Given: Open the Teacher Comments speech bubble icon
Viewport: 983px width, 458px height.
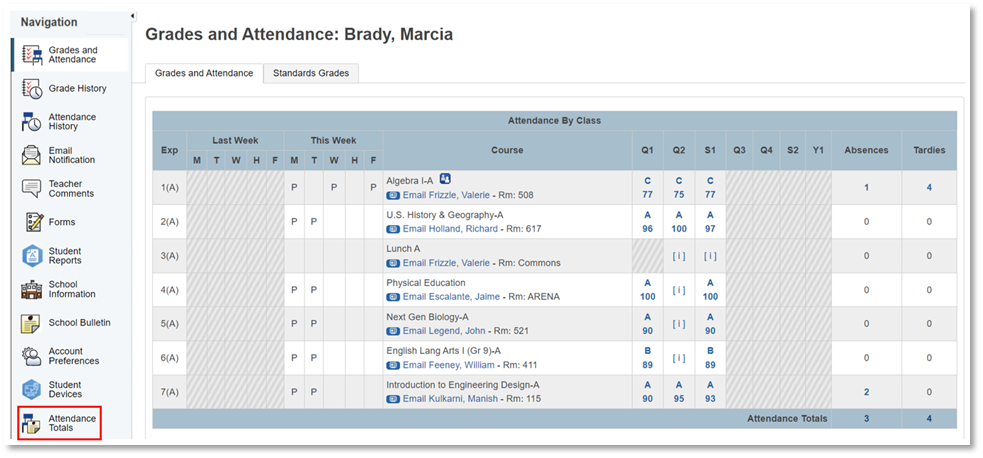Looking at the screenshot, I should click(x=31, y=189).
